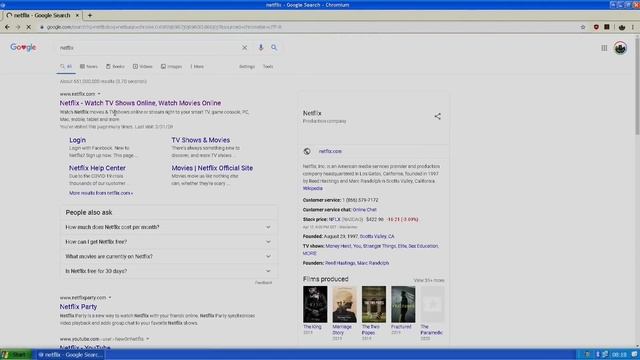Image resolution: width=640 pixels, height=360 pixels.
Task: Open the Google apps grid
Action: click(604, 48)
